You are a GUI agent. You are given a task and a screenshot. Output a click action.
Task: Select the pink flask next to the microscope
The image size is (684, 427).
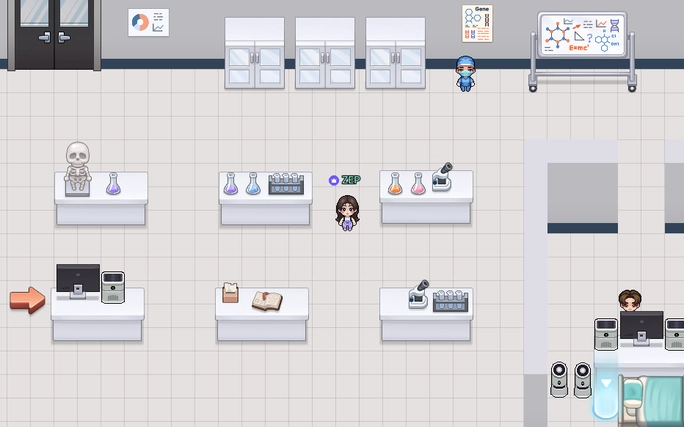point(418,184)
